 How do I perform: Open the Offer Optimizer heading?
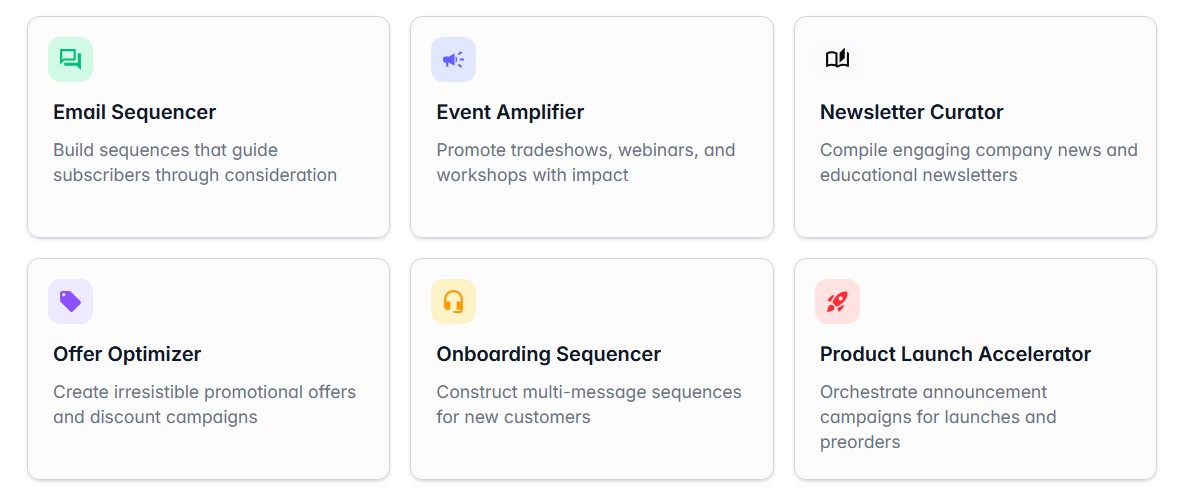[127, 354]
